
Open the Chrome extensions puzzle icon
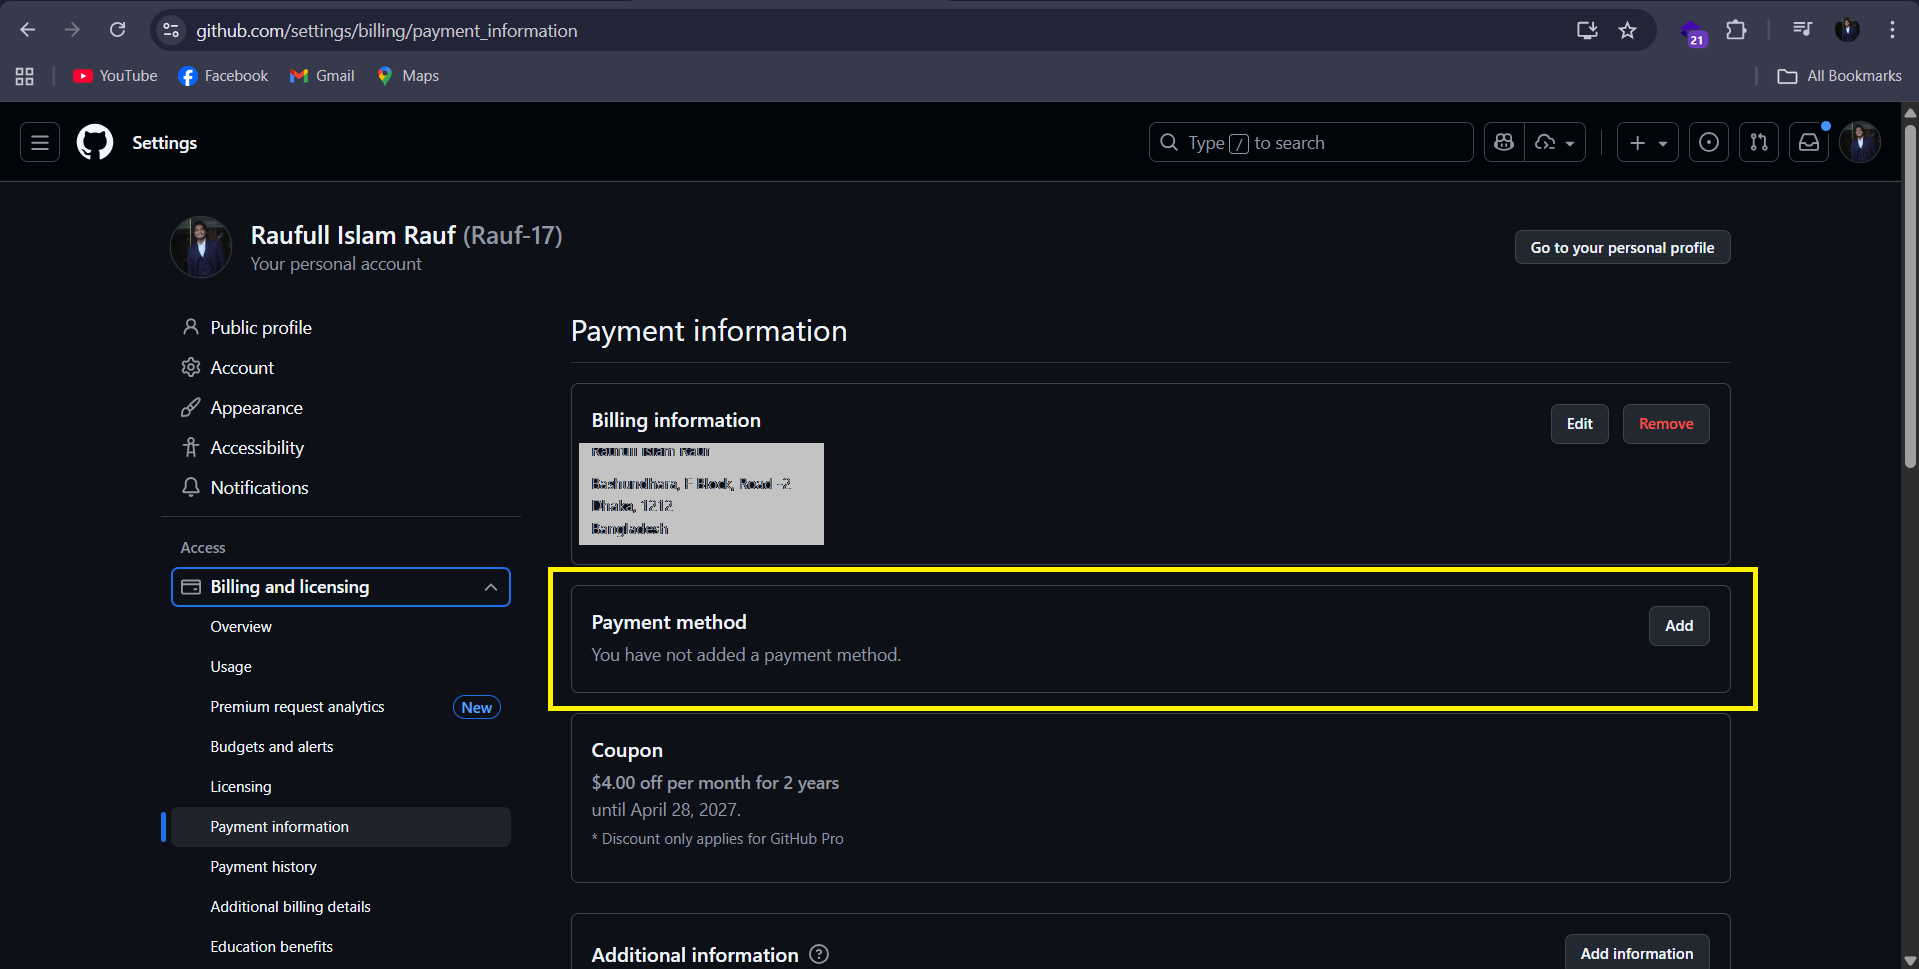point(1737,30)
